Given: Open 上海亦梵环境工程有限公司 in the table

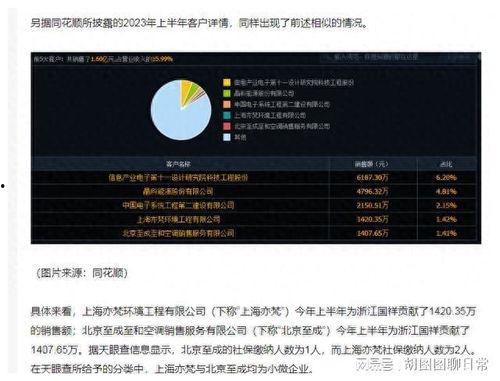Looking at the screenshot, I should pyautogui.click(x=178, y=219).
